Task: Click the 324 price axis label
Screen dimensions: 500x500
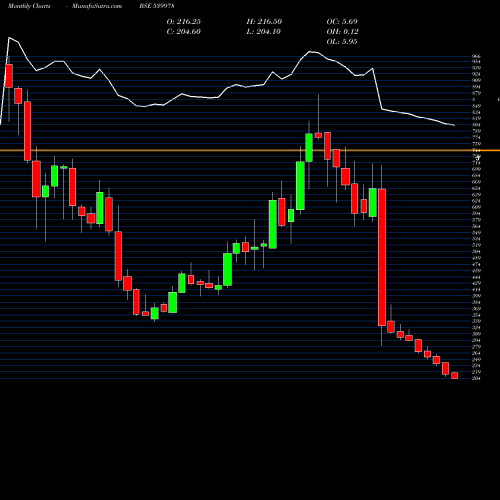Action: [476, 328]
